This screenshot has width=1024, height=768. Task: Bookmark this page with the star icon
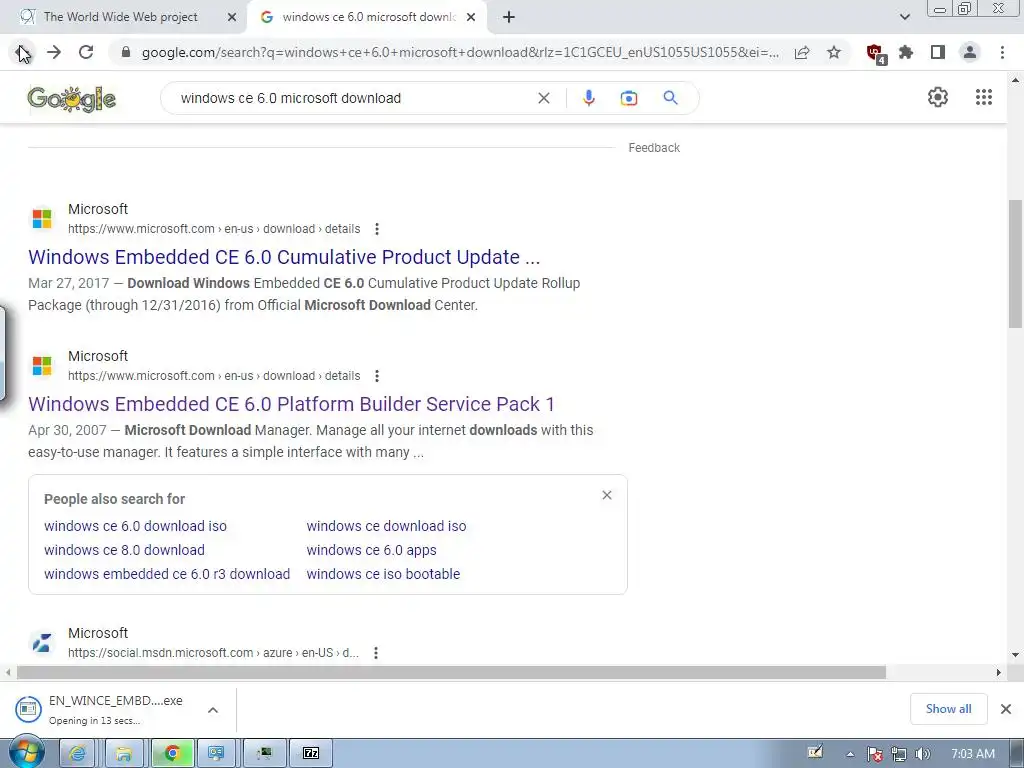834,52
